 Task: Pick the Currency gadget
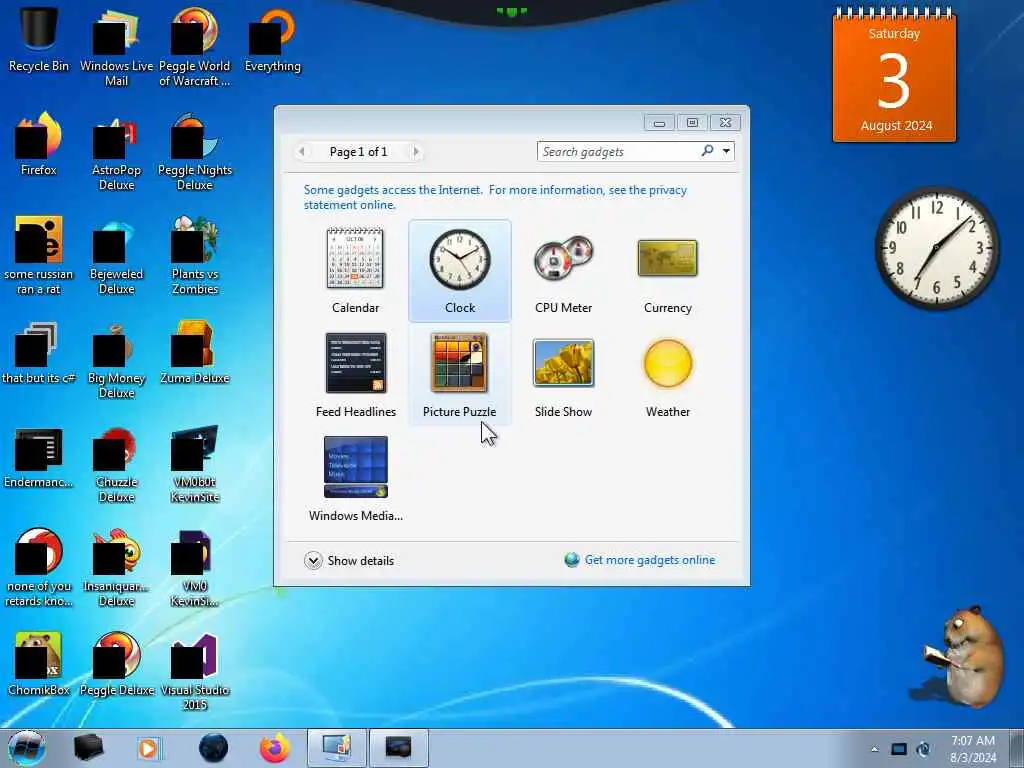pyautogui.click(x=667, y=270)
